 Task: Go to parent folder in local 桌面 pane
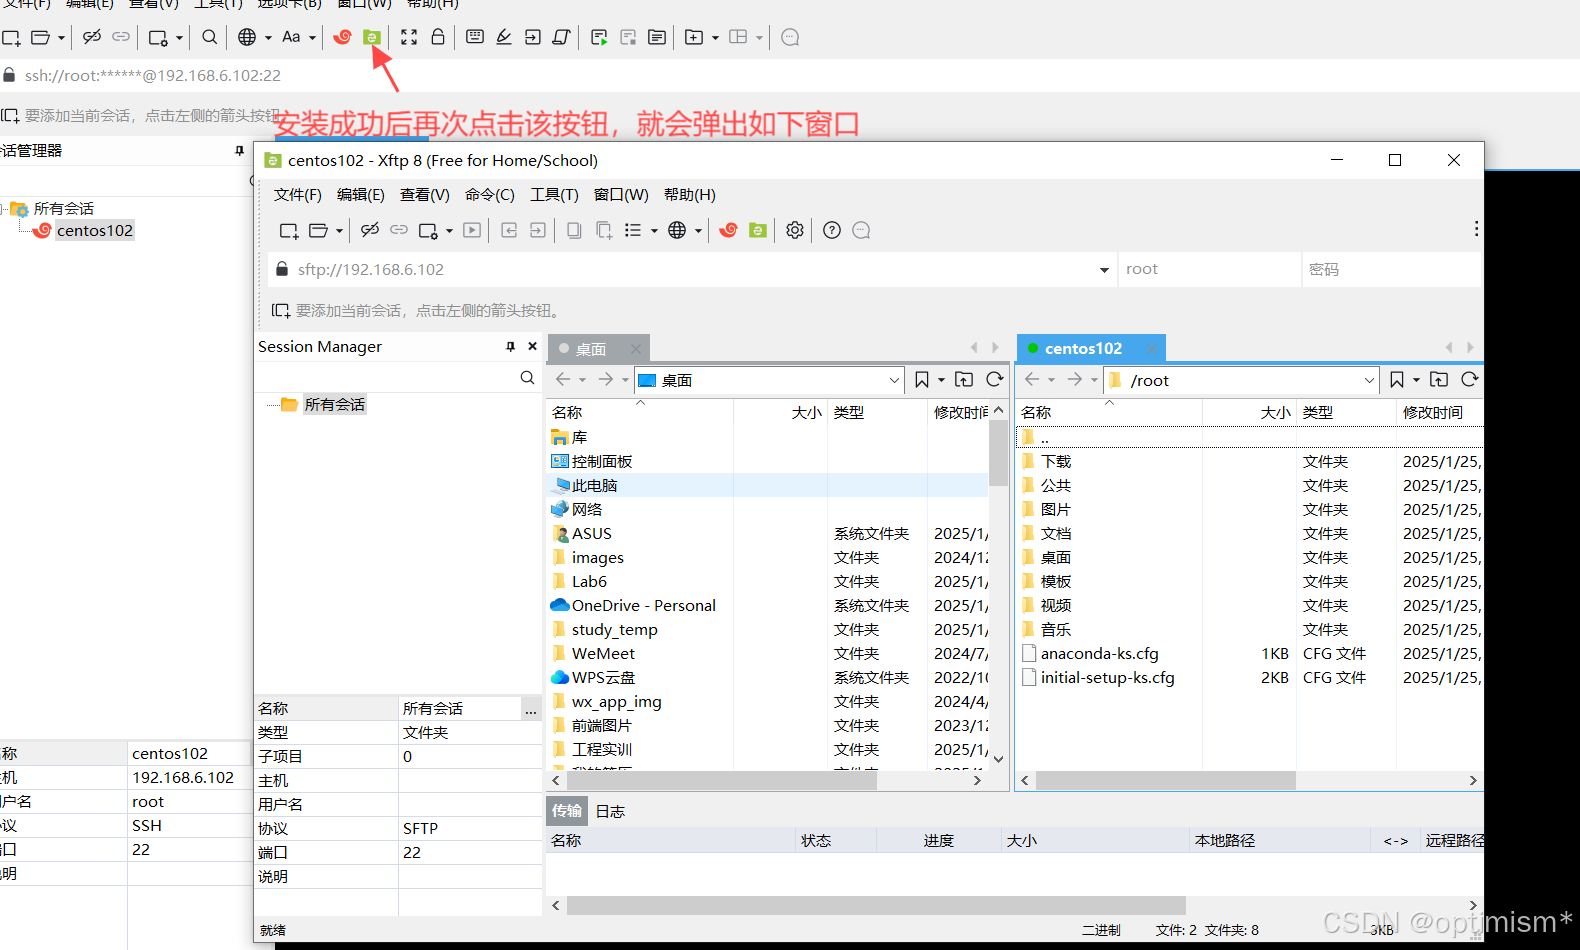pyautogui.click(x=964, y=379)
